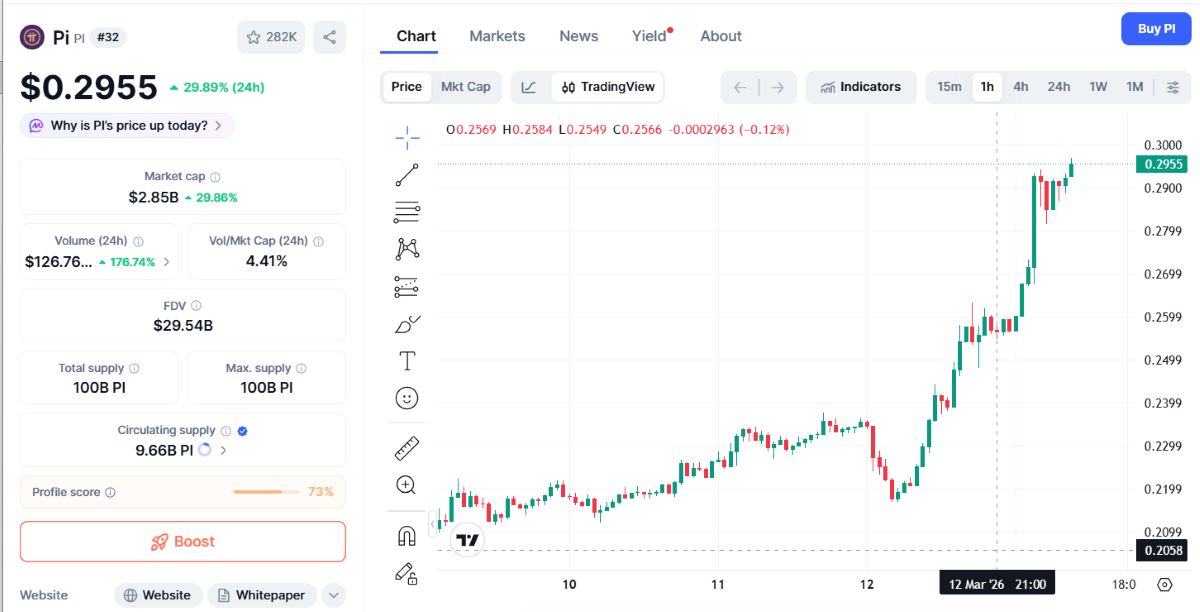Open the Whitepaper link
This screenshot has width=1200, height=612.
tap(262, 595)
